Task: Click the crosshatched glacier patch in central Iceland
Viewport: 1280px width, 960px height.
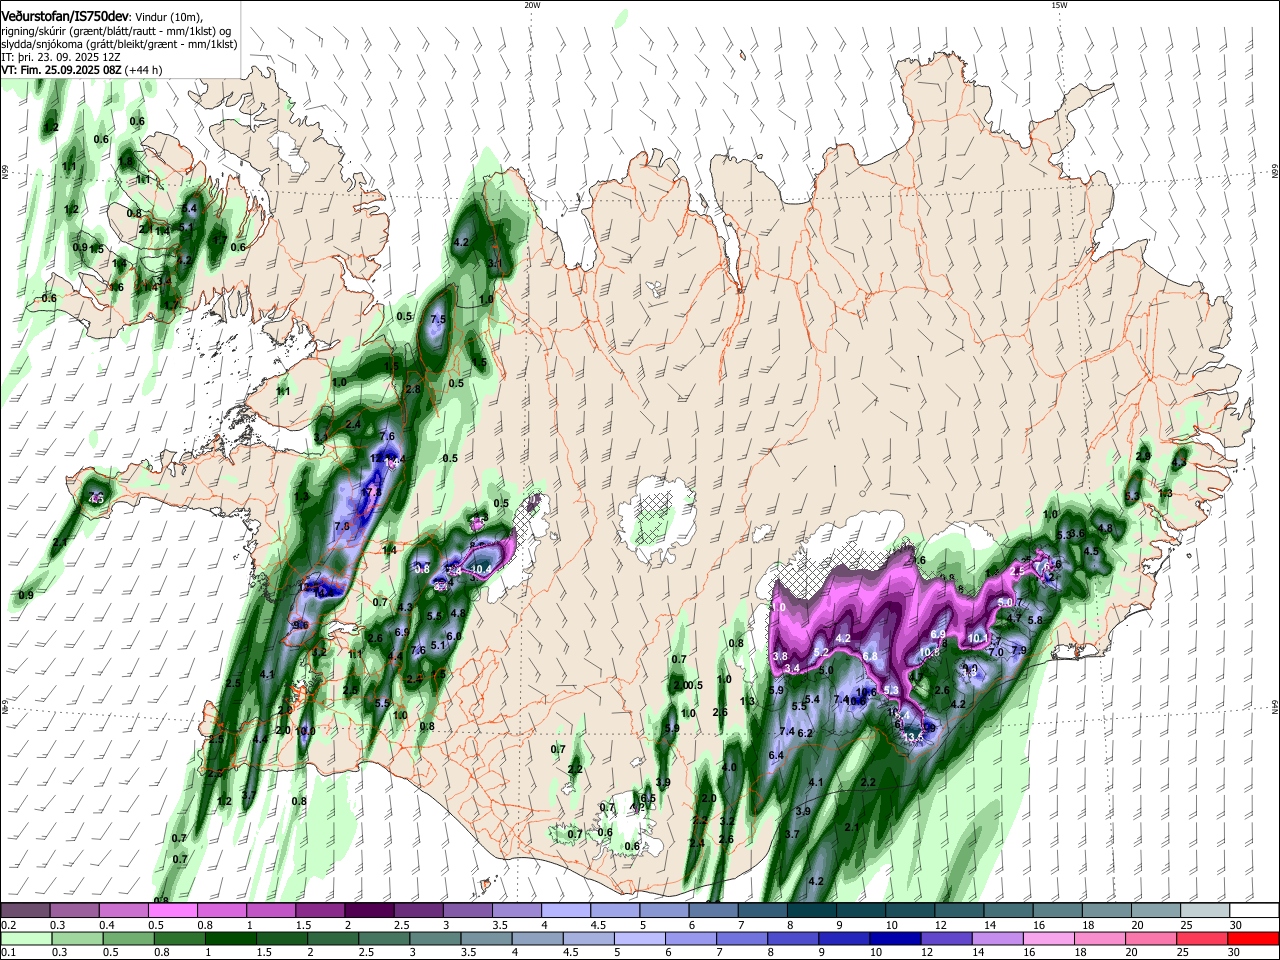Action: [655, 518]
